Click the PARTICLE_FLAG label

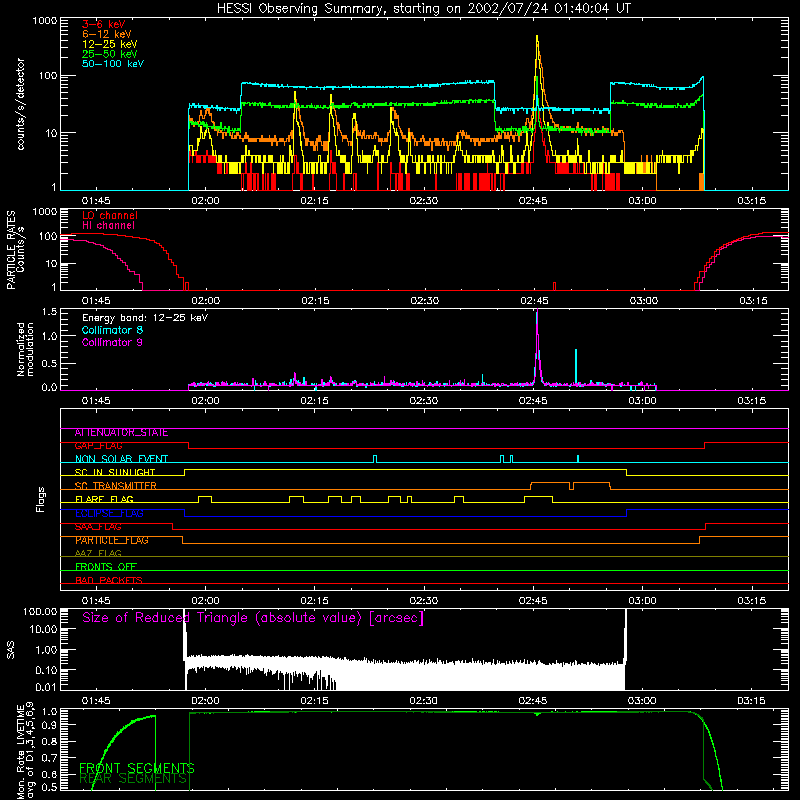pyautogui.click(x=112, y=540)
